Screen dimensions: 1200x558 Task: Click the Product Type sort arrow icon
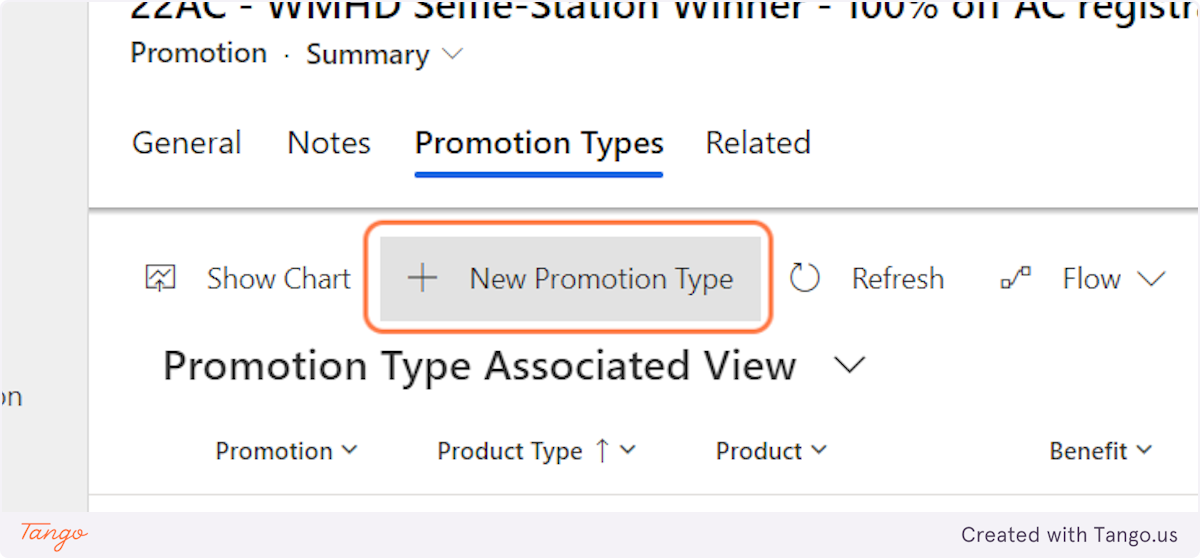point(602,451)
